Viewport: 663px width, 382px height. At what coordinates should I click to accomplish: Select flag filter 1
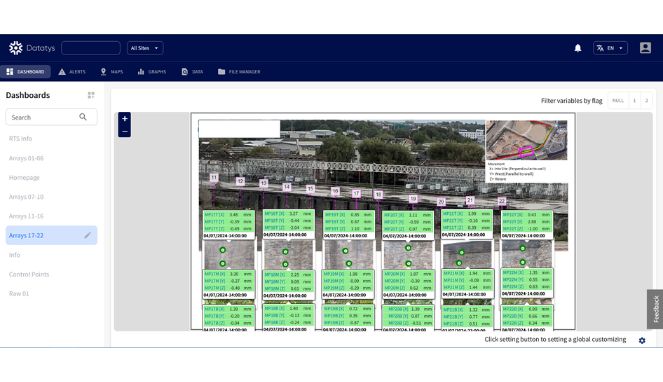(x=634, y=101)
